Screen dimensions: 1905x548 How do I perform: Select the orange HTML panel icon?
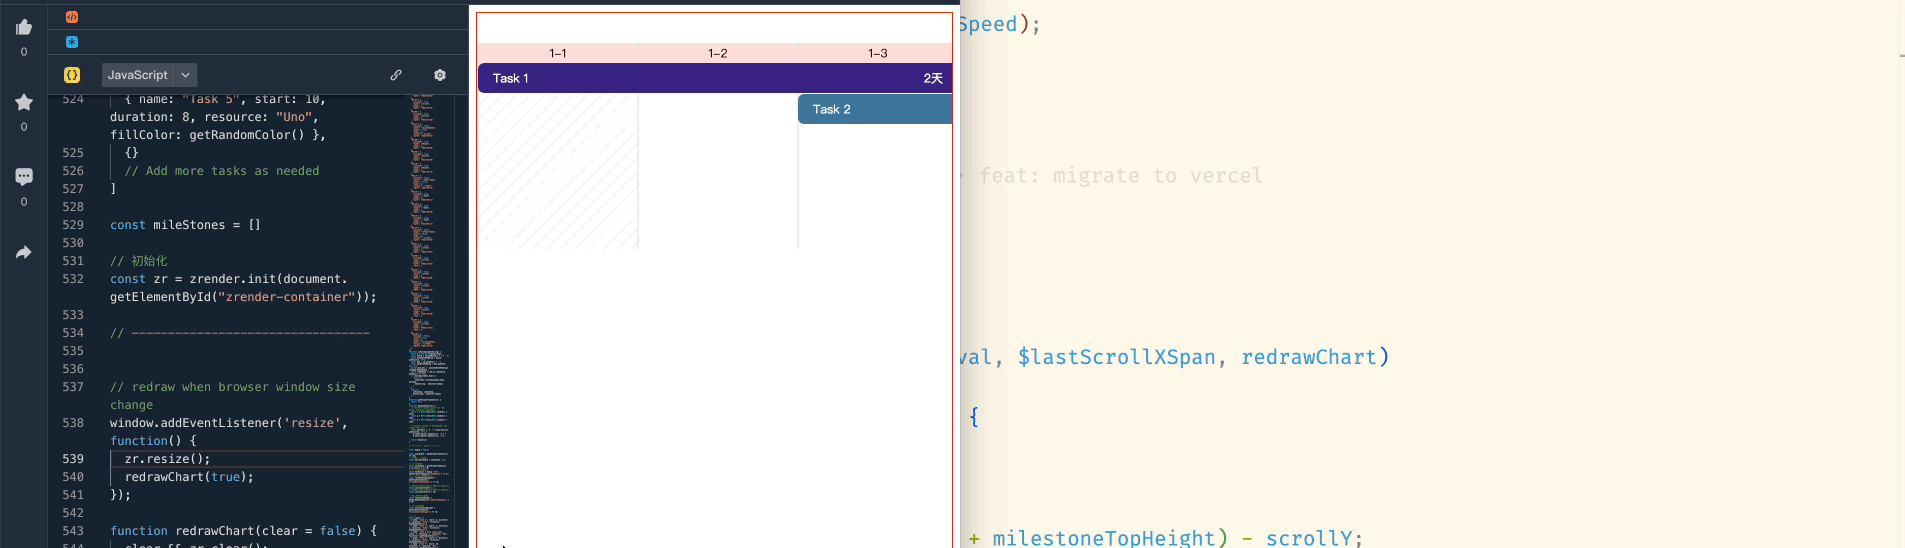(72, 17)
